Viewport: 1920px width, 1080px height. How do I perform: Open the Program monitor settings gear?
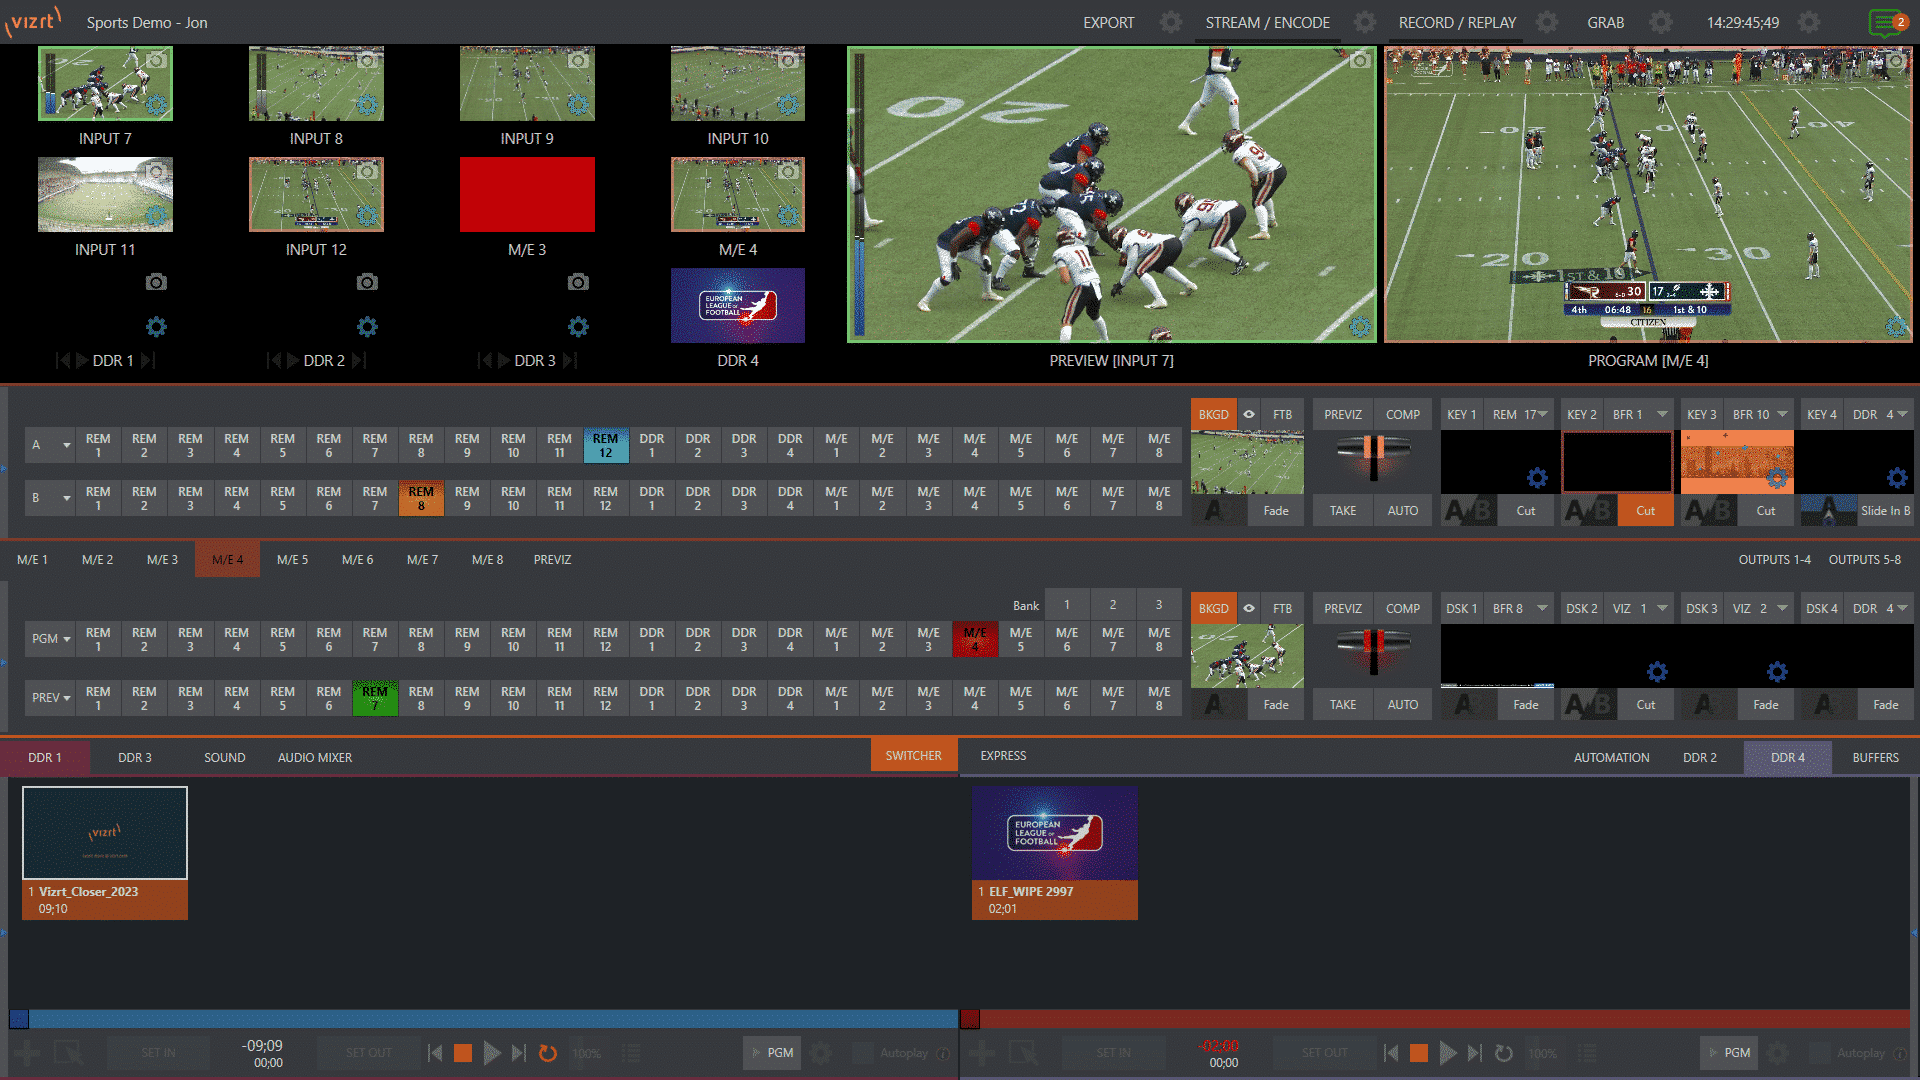coord(1895,326)
